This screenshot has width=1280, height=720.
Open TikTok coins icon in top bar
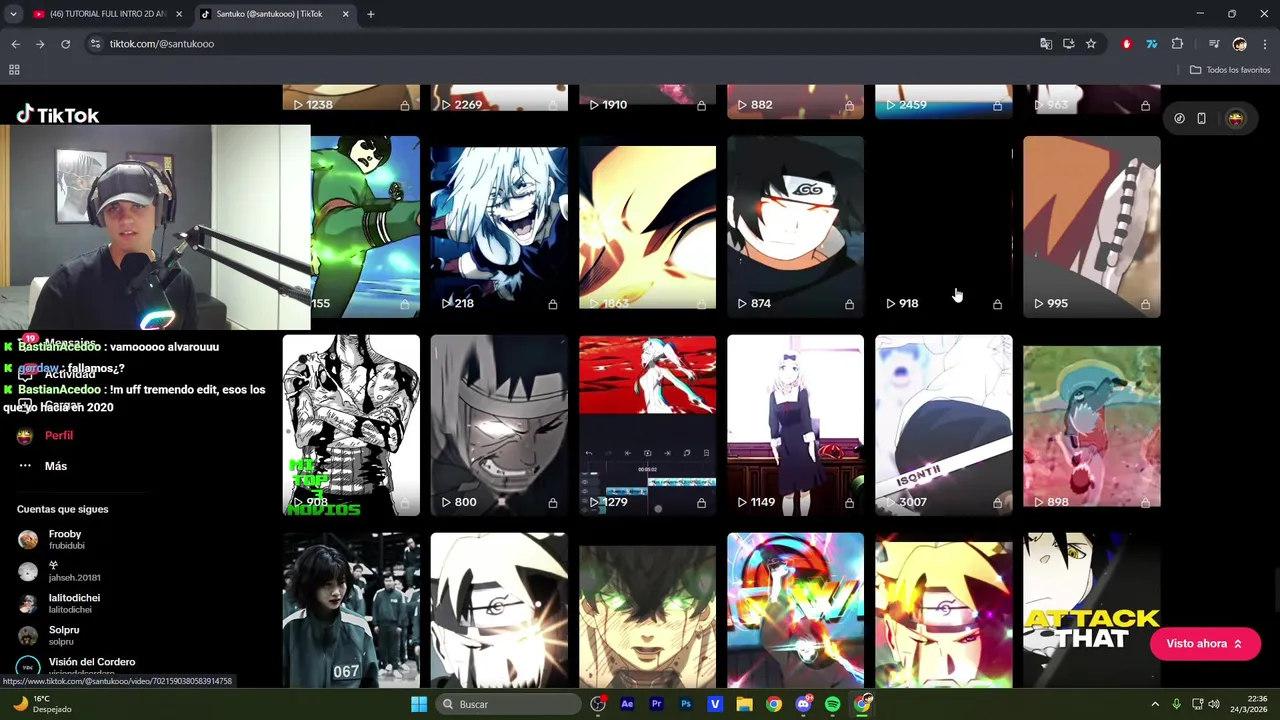1179,118
